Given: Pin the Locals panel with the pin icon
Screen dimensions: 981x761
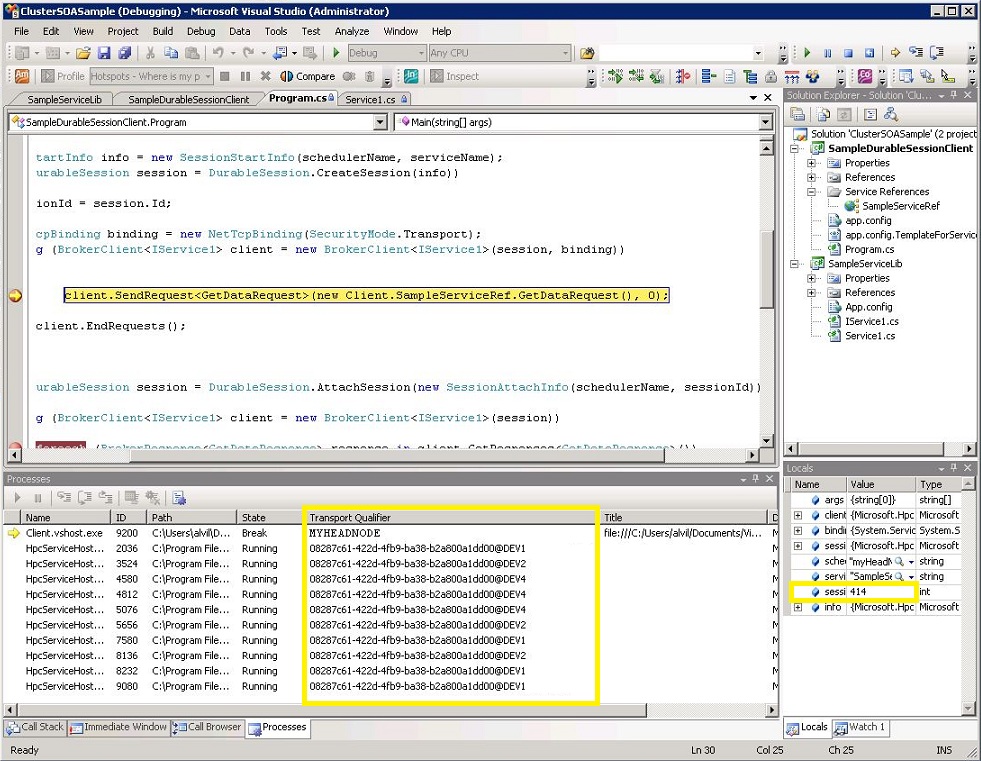Looking at the screenshot, I should 953,467.
